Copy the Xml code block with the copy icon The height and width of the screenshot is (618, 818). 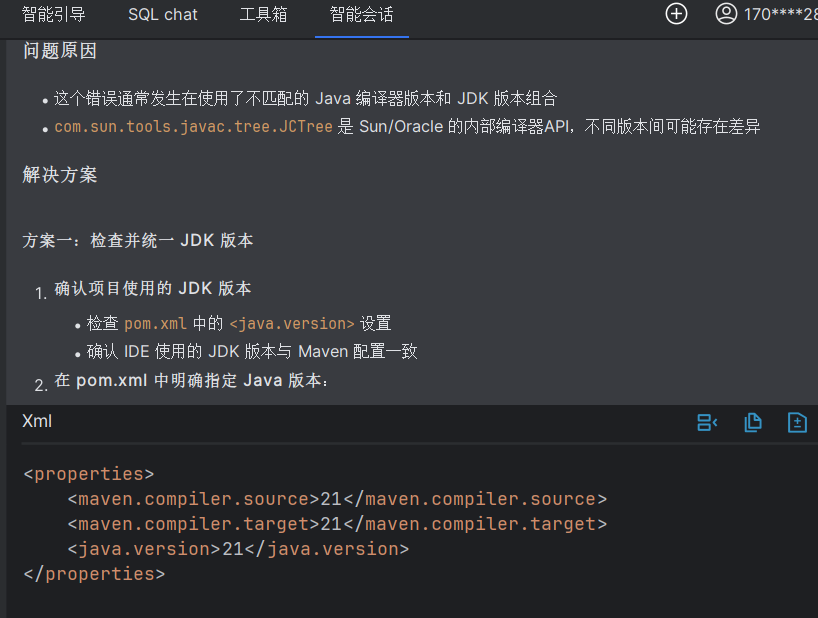point(753,423)
